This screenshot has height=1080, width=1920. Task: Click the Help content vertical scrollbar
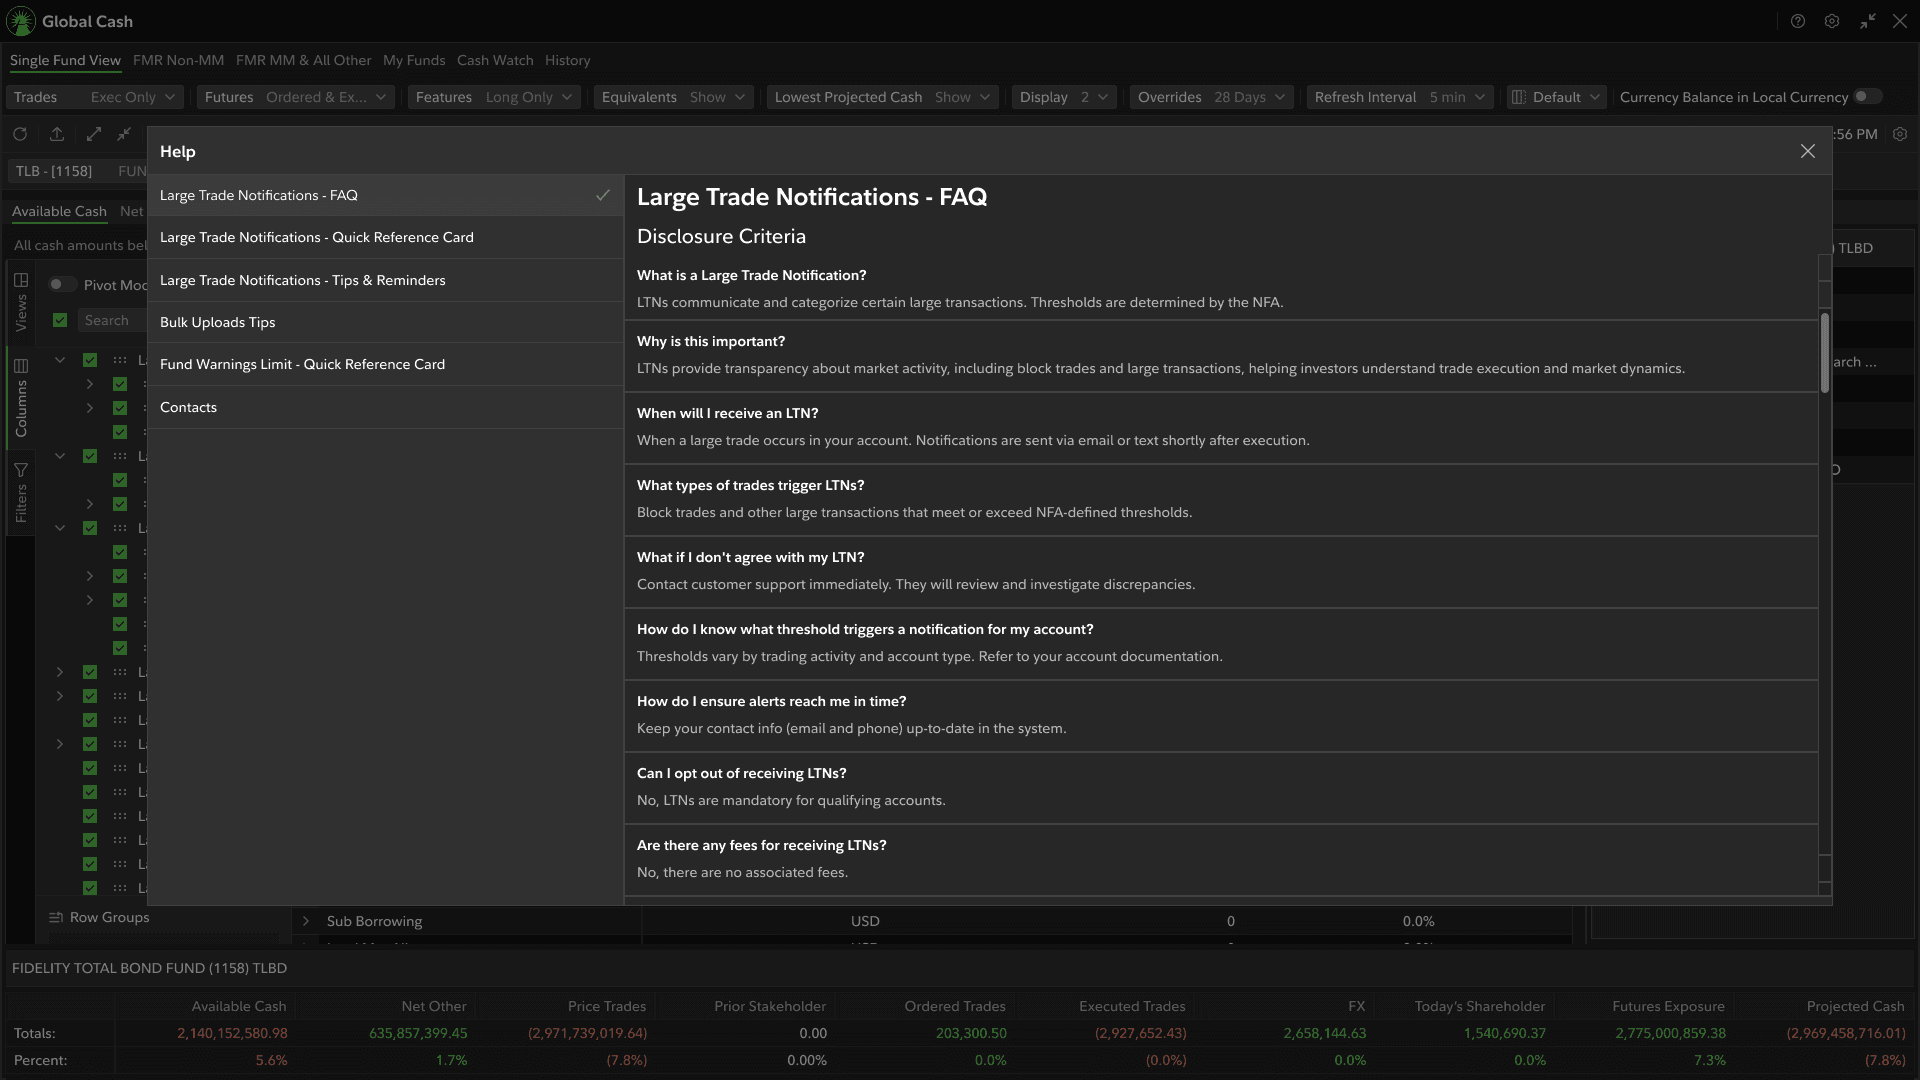click(x=1824, y=353)
